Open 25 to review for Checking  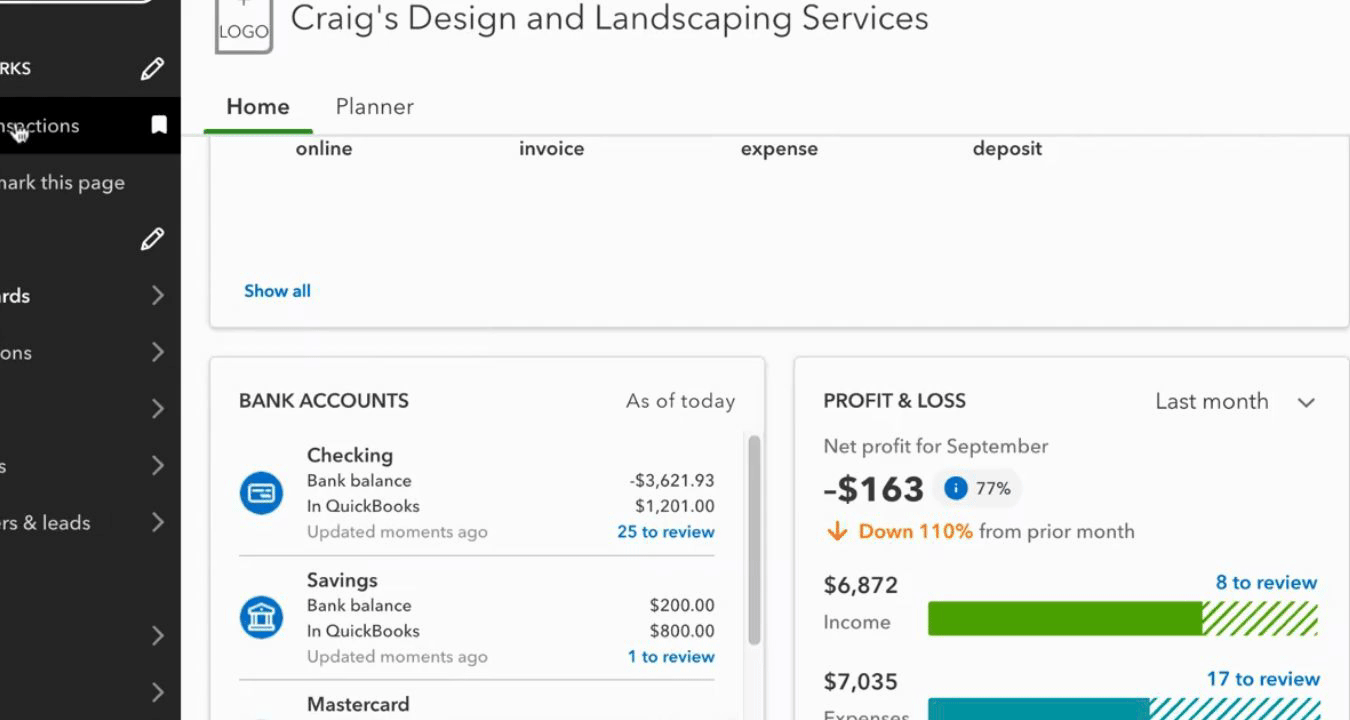click(x=665, y=532)
